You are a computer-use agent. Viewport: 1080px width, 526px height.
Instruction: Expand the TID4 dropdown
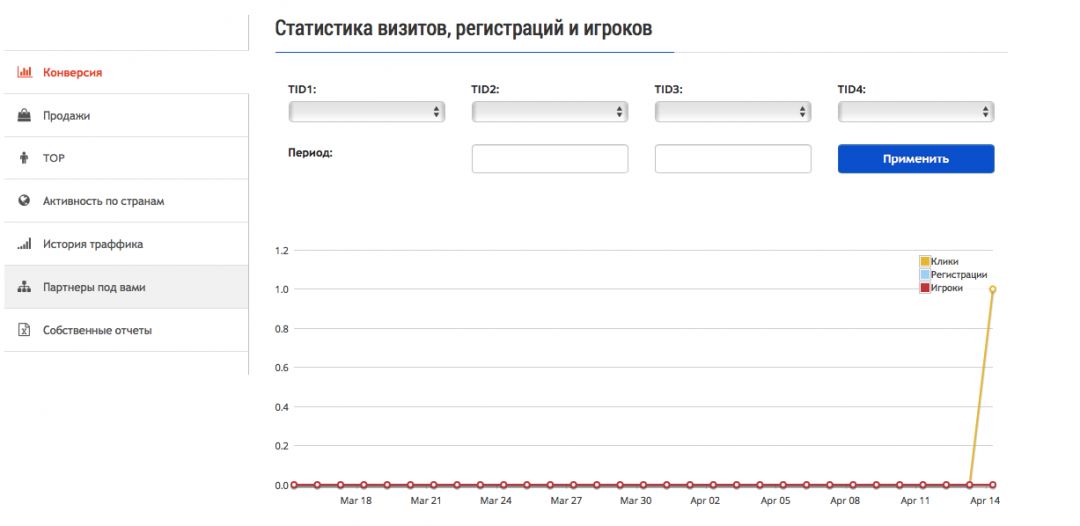[916, 112]
